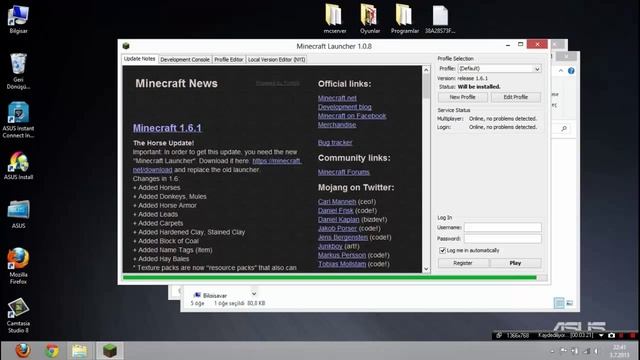
Task: Click the Password input field
Action: pos(502,238)
